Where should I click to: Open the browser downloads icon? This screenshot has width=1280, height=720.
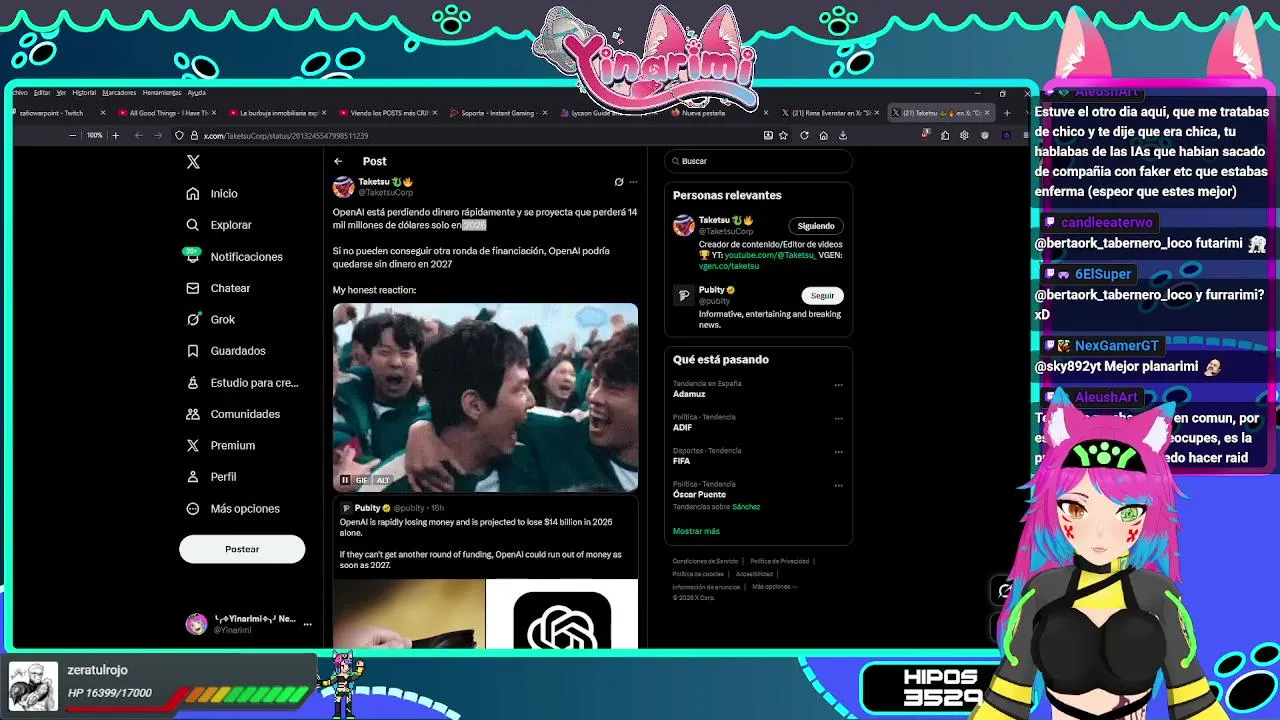[x=843, y=135]
